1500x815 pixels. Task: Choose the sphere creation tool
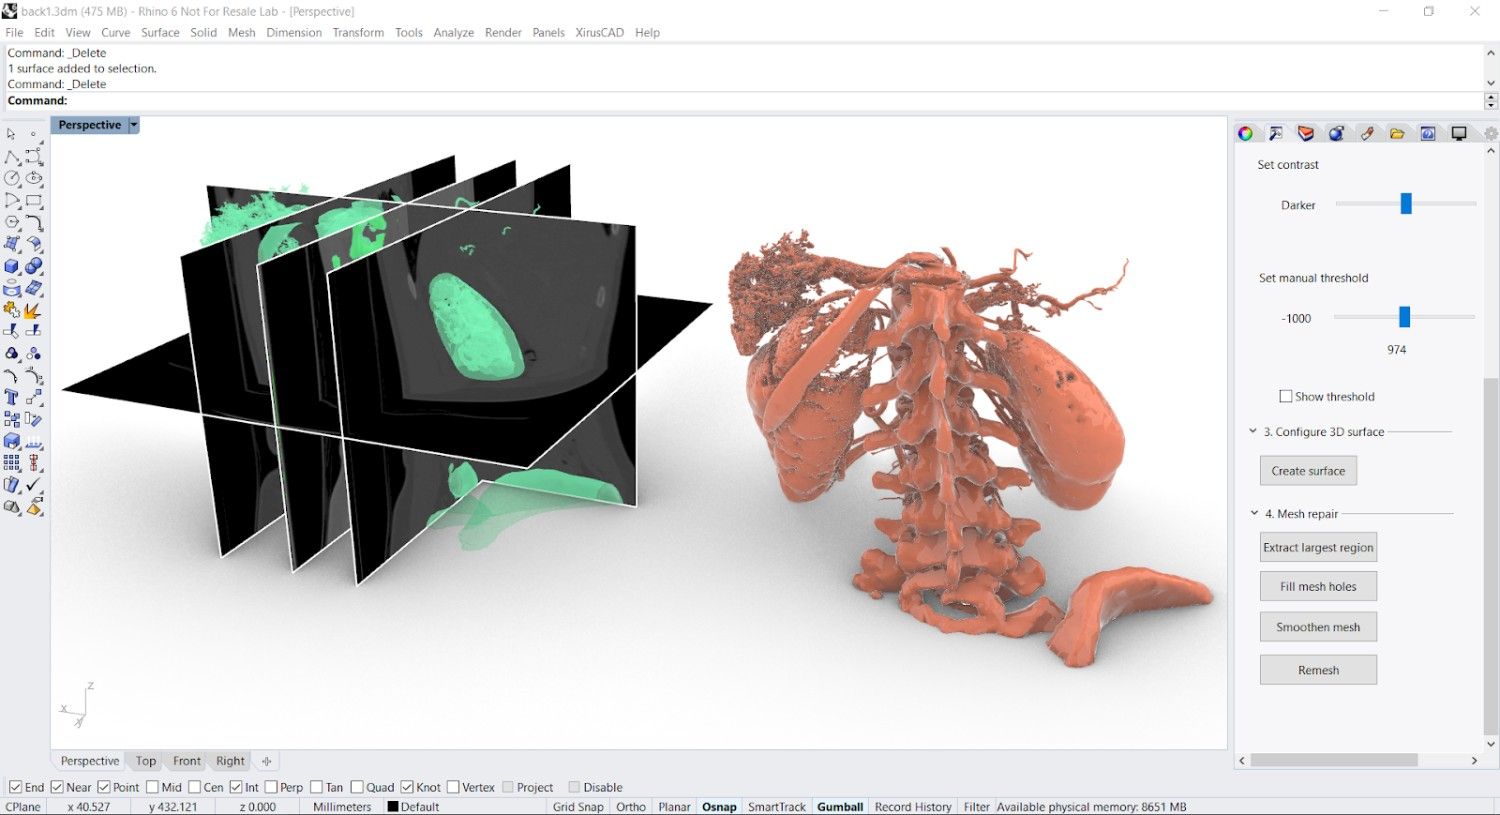pyautogui.click(x=33, y=266)
